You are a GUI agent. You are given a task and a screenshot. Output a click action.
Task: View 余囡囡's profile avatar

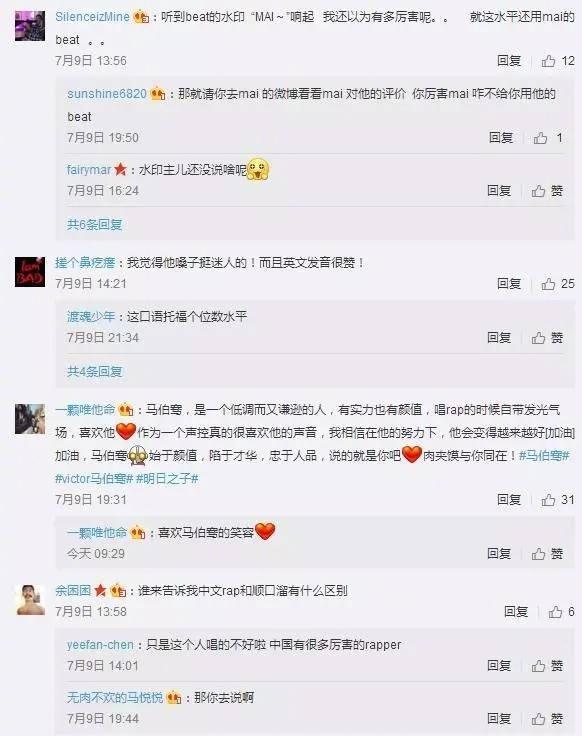click(31, 599)
